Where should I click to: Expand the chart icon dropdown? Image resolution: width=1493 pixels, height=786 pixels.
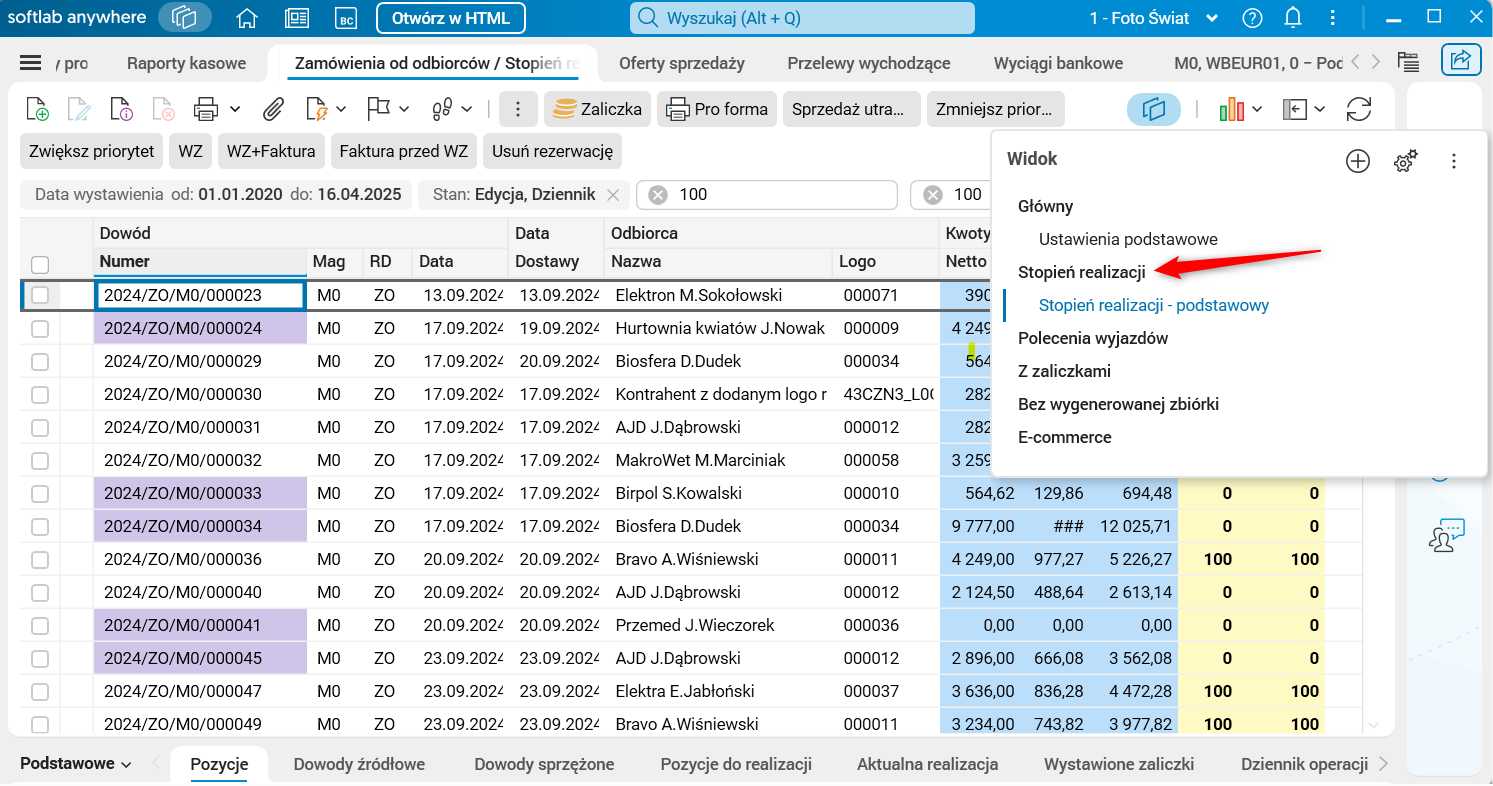pyautogui.click(x=1257, y=109)
